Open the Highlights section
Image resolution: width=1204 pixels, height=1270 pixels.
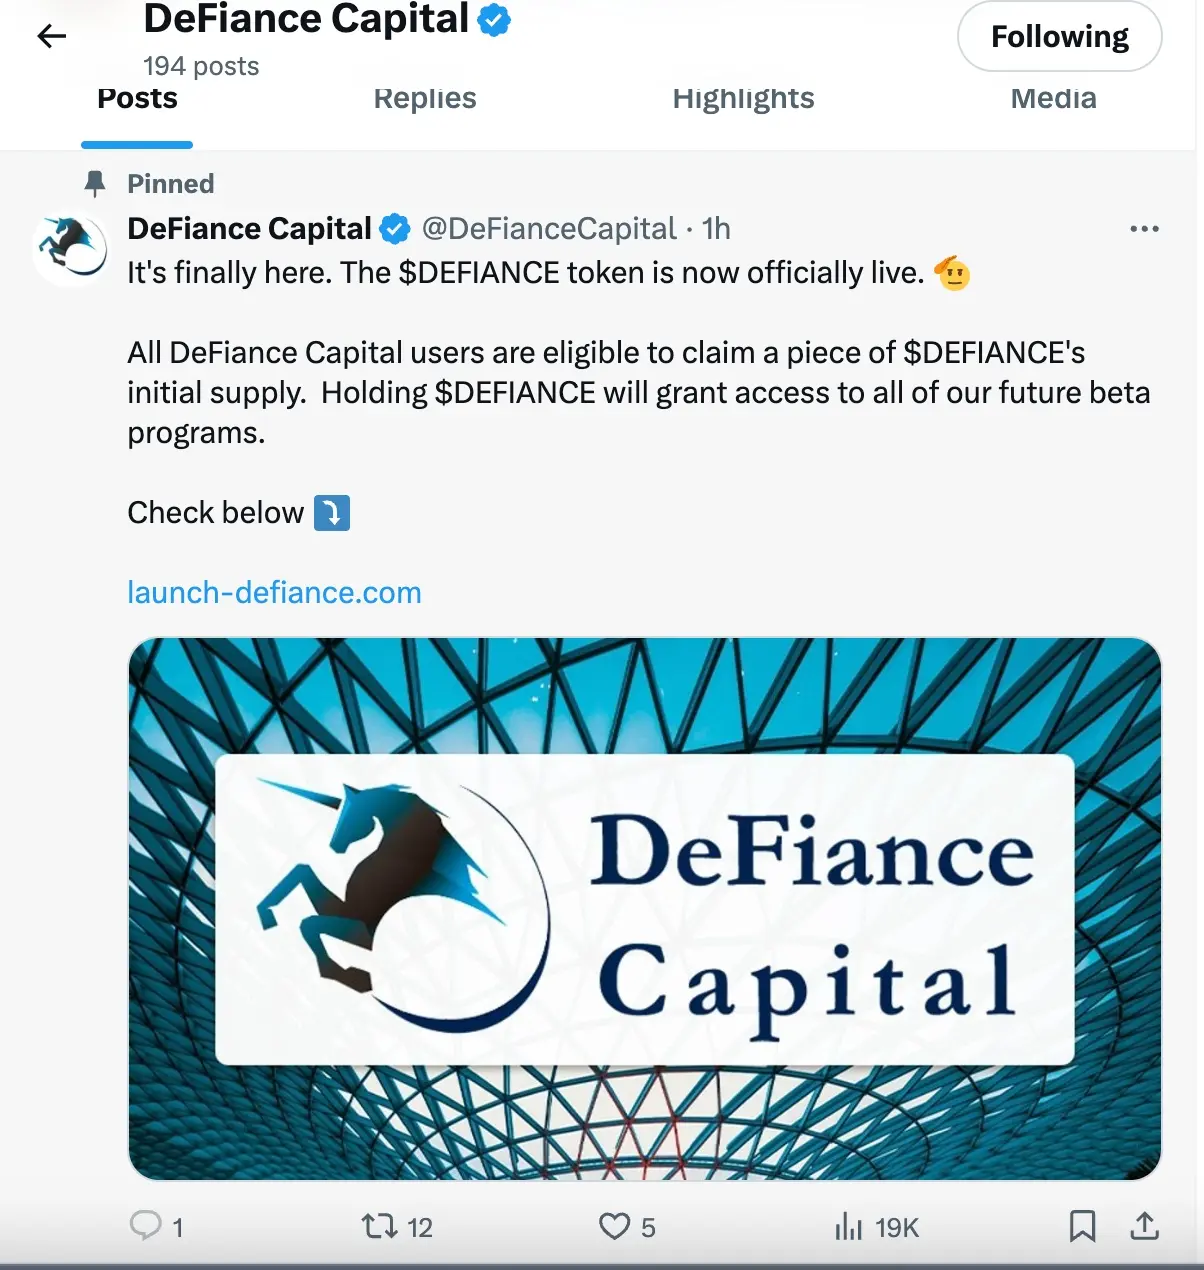coord(743,98)
